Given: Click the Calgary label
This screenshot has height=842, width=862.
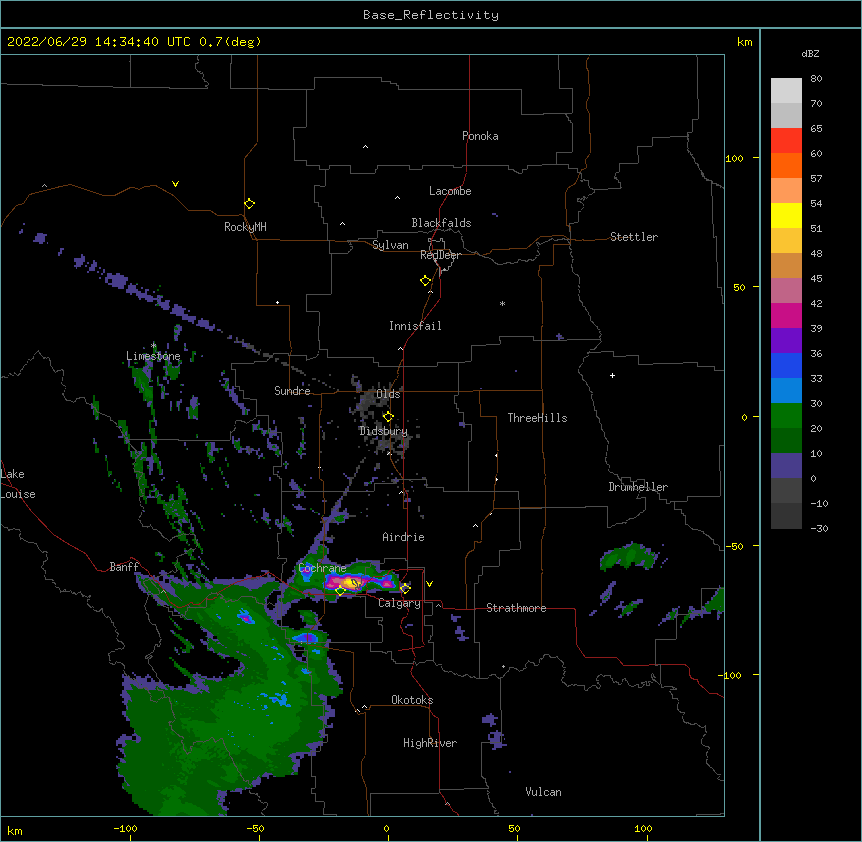Looking at the screenshot, I should point(399,603).
